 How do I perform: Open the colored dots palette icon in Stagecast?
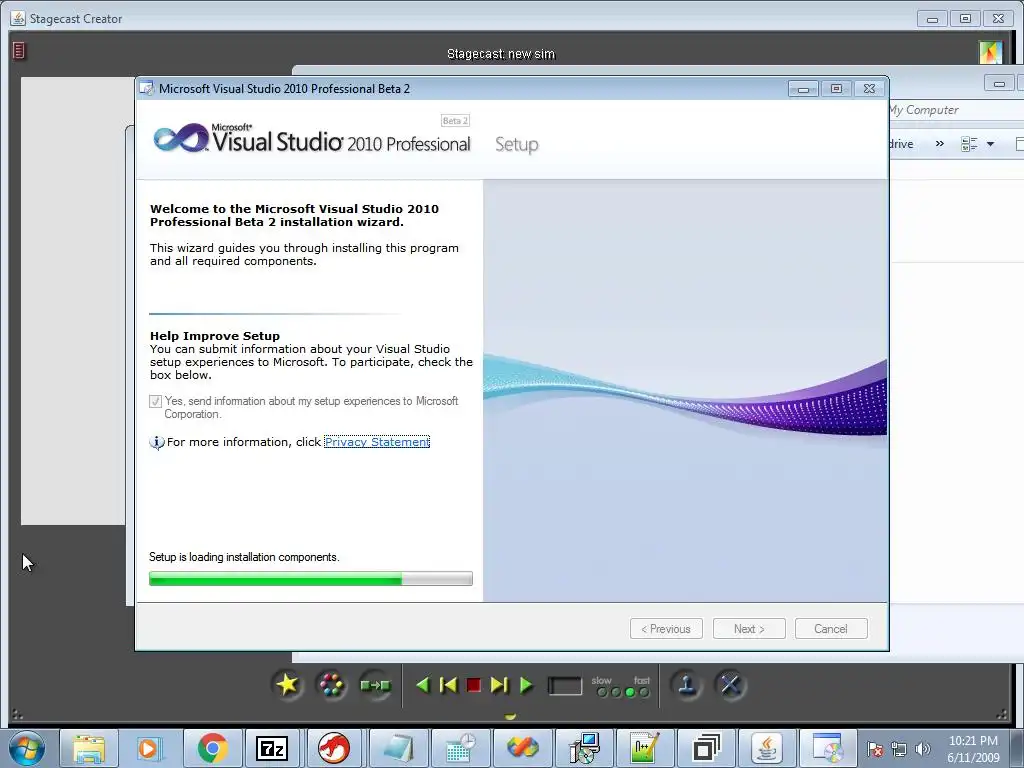(x=331, y=685)
